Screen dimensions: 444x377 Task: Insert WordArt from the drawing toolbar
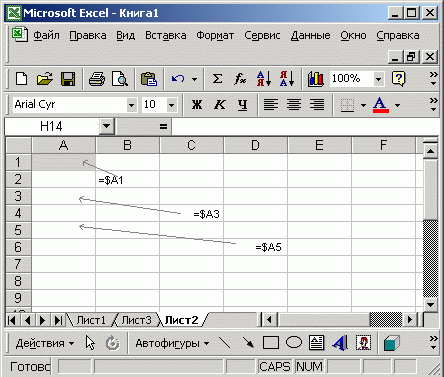(x=340, y=343)
